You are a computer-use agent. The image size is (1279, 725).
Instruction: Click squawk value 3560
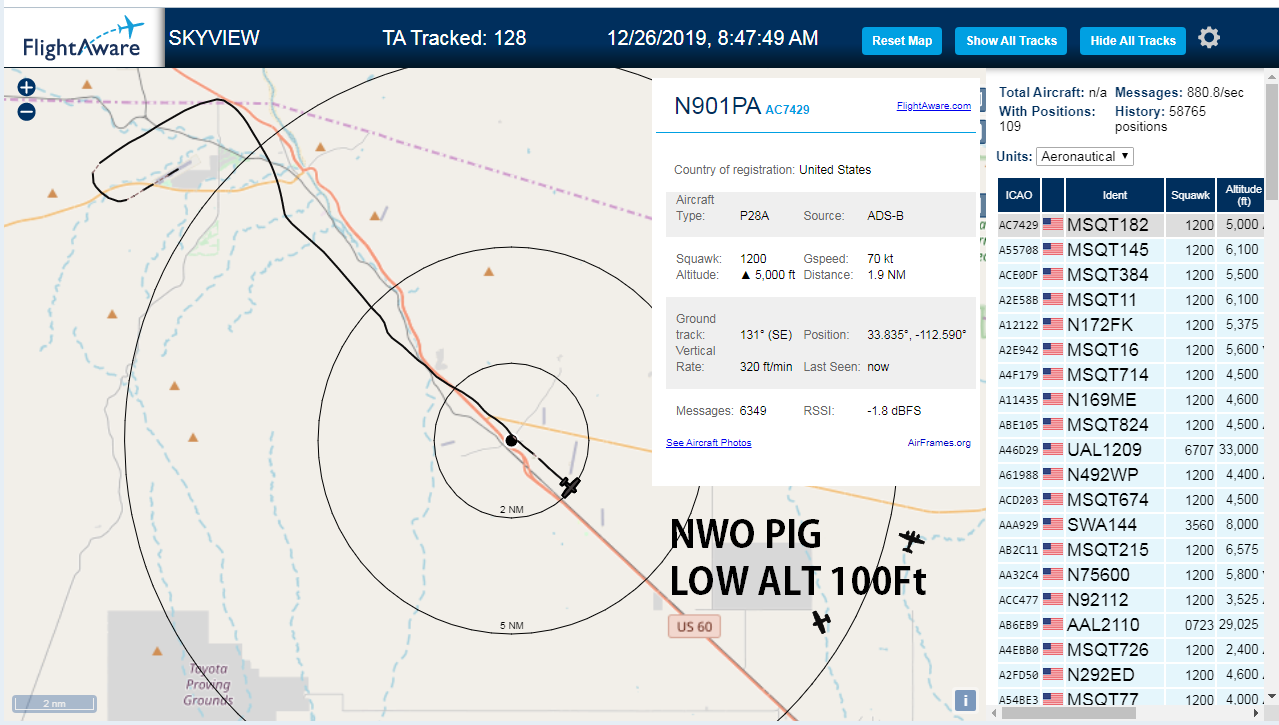(x=1199, y=524)
